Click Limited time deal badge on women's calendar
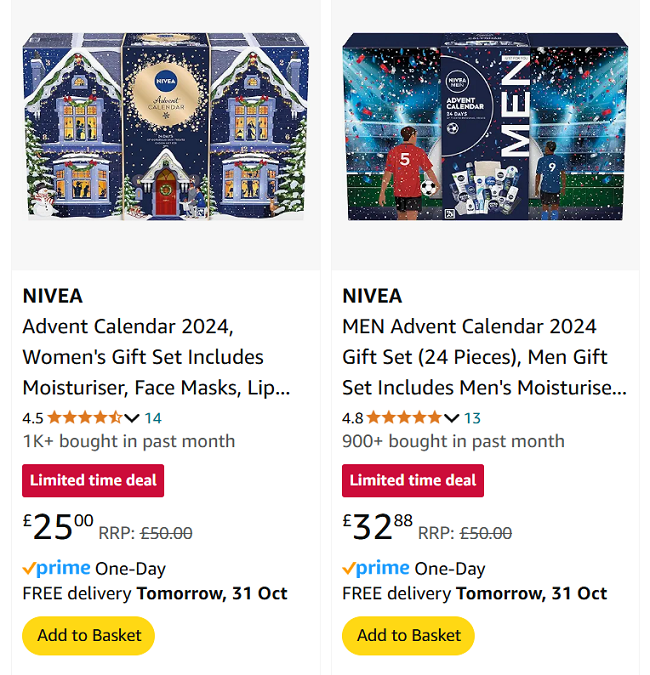Viewport: 650px width, 675px height. tap(93, 480)
